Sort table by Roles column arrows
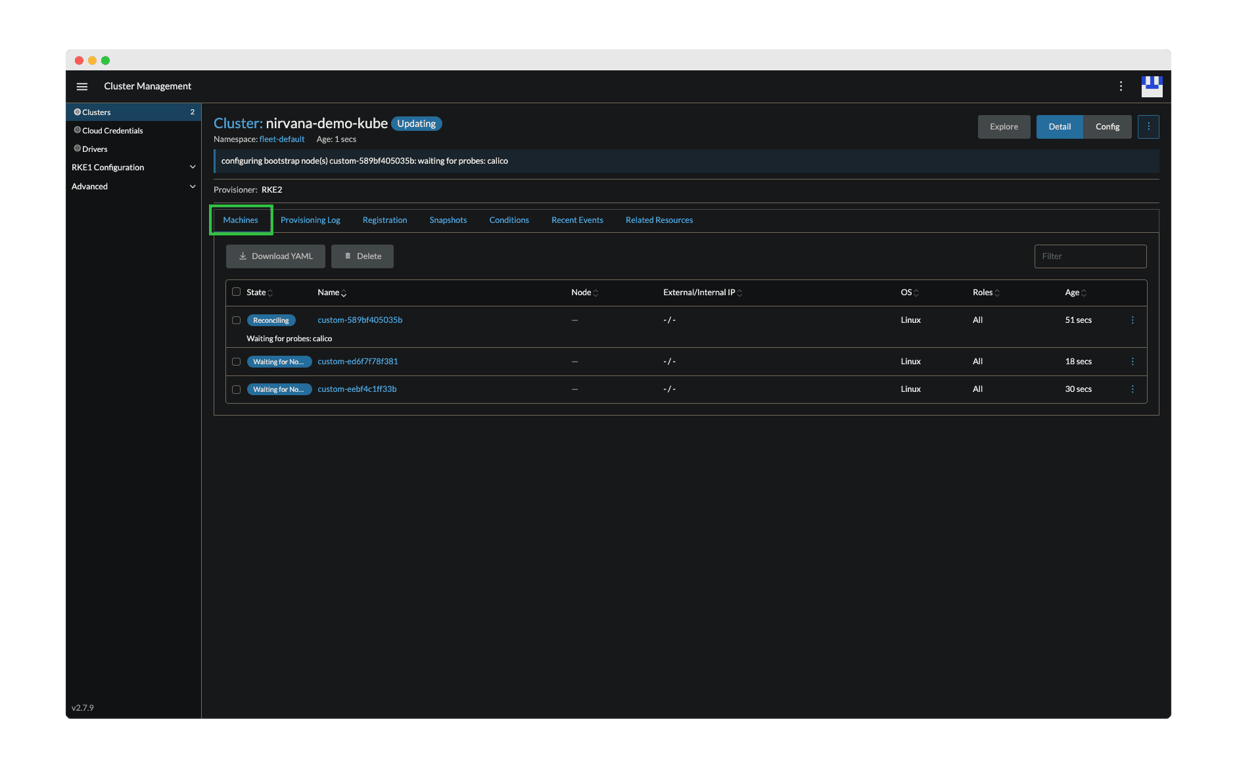Screen dimensions: 1237x768 click(x=997, y=293)
